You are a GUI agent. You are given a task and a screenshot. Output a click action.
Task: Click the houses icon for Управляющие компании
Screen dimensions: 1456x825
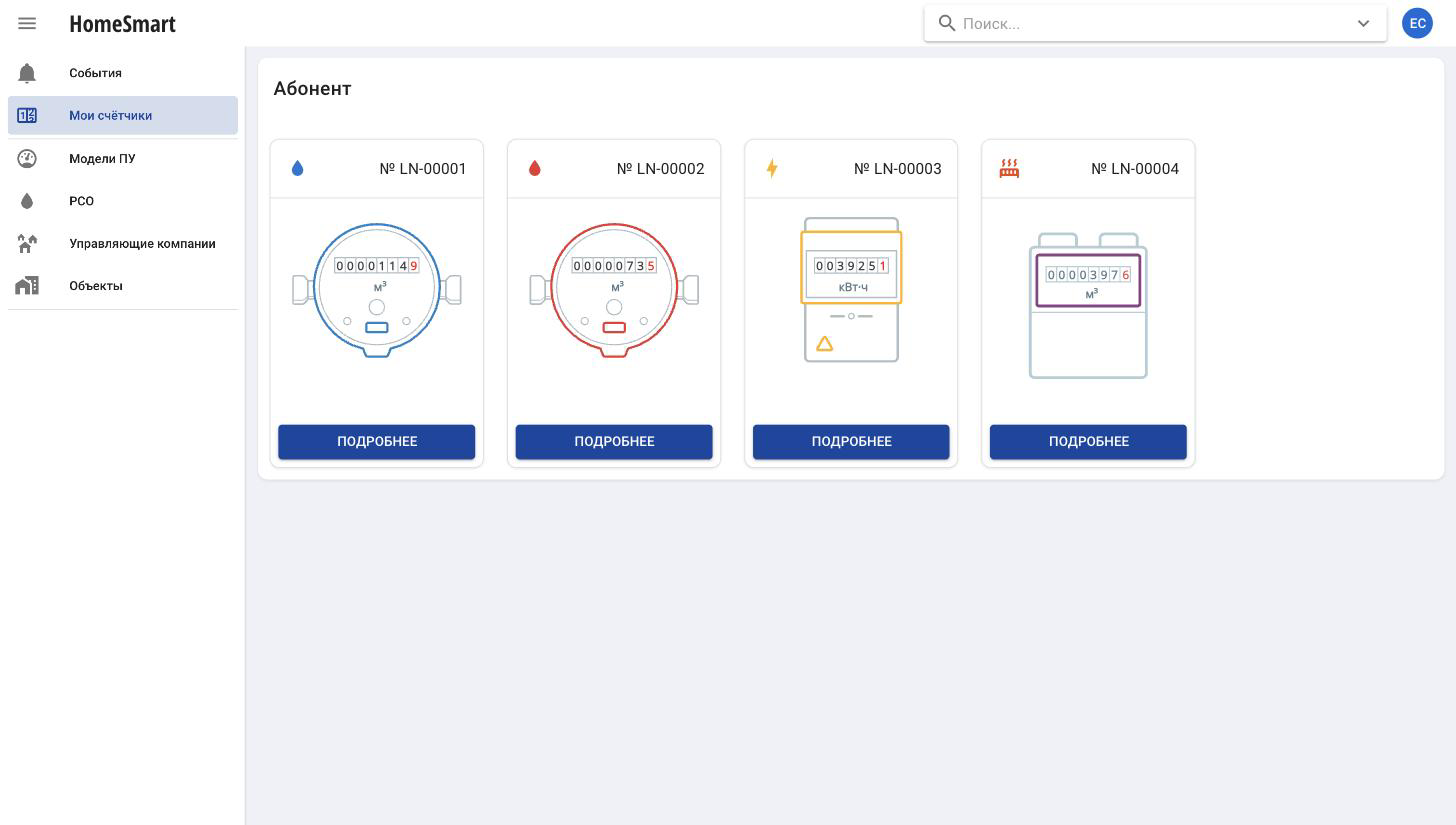(27, 243)
